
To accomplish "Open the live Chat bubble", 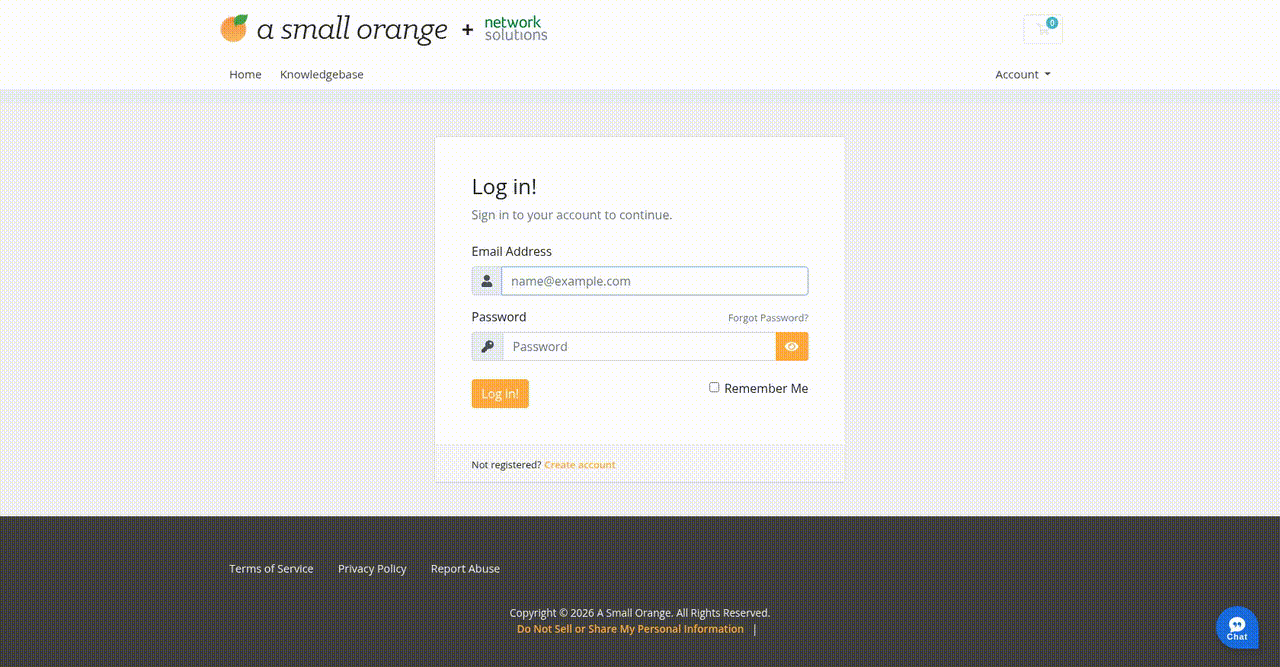I will [x=1237, y=627].
